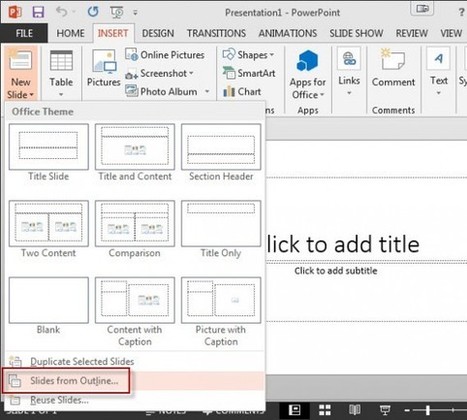The height and width of the screenshot is (420, 467).
Task: Switch to the REVIEW tab
Action: [412, 33]
